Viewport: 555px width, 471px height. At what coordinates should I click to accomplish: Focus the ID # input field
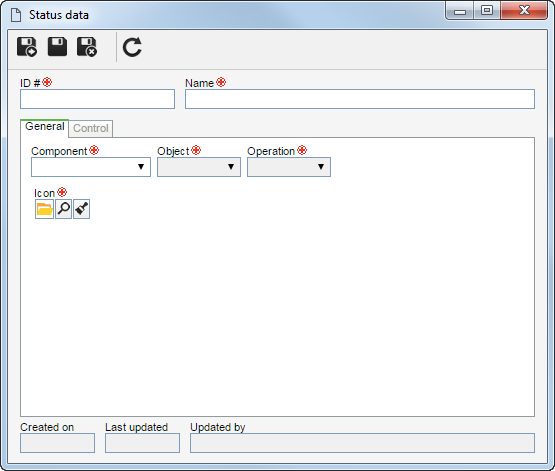[97, 99]
